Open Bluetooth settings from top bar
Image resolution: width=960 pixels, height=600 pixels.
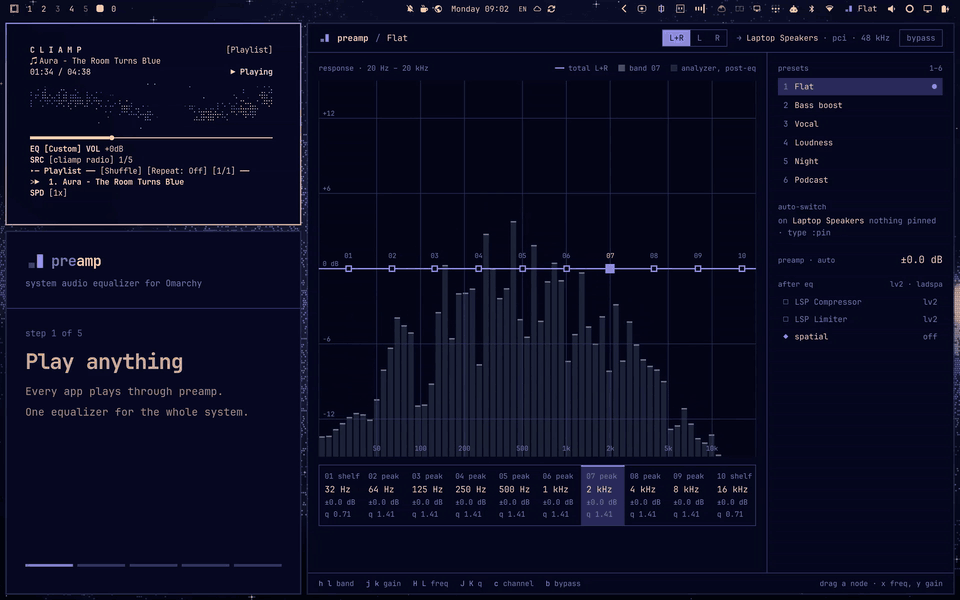[x=812, y=9]
